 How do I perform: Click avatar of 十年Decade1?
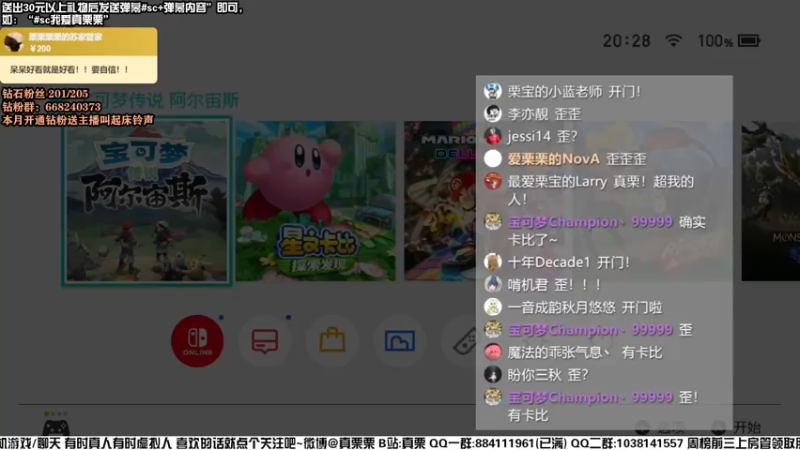coord(493,262)
